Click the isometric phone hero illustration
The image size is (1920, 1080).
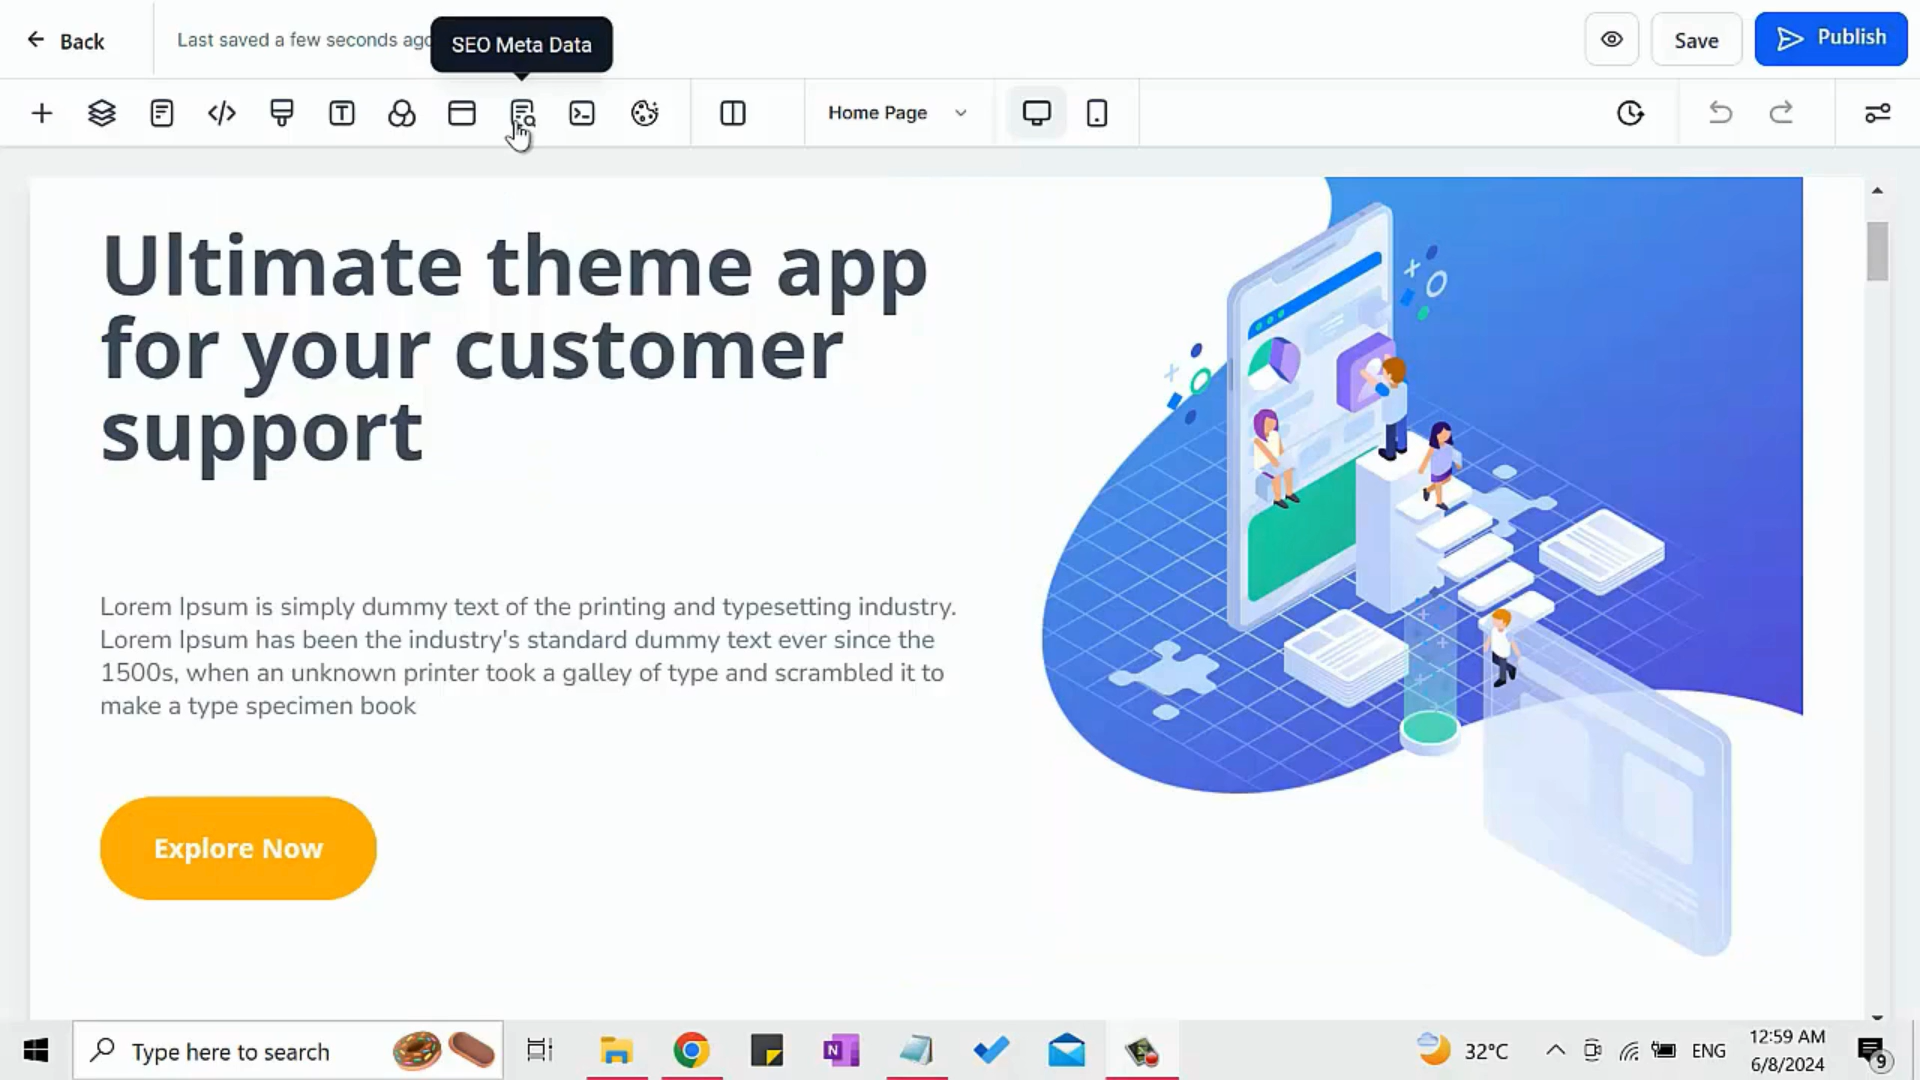[1420, 565]
